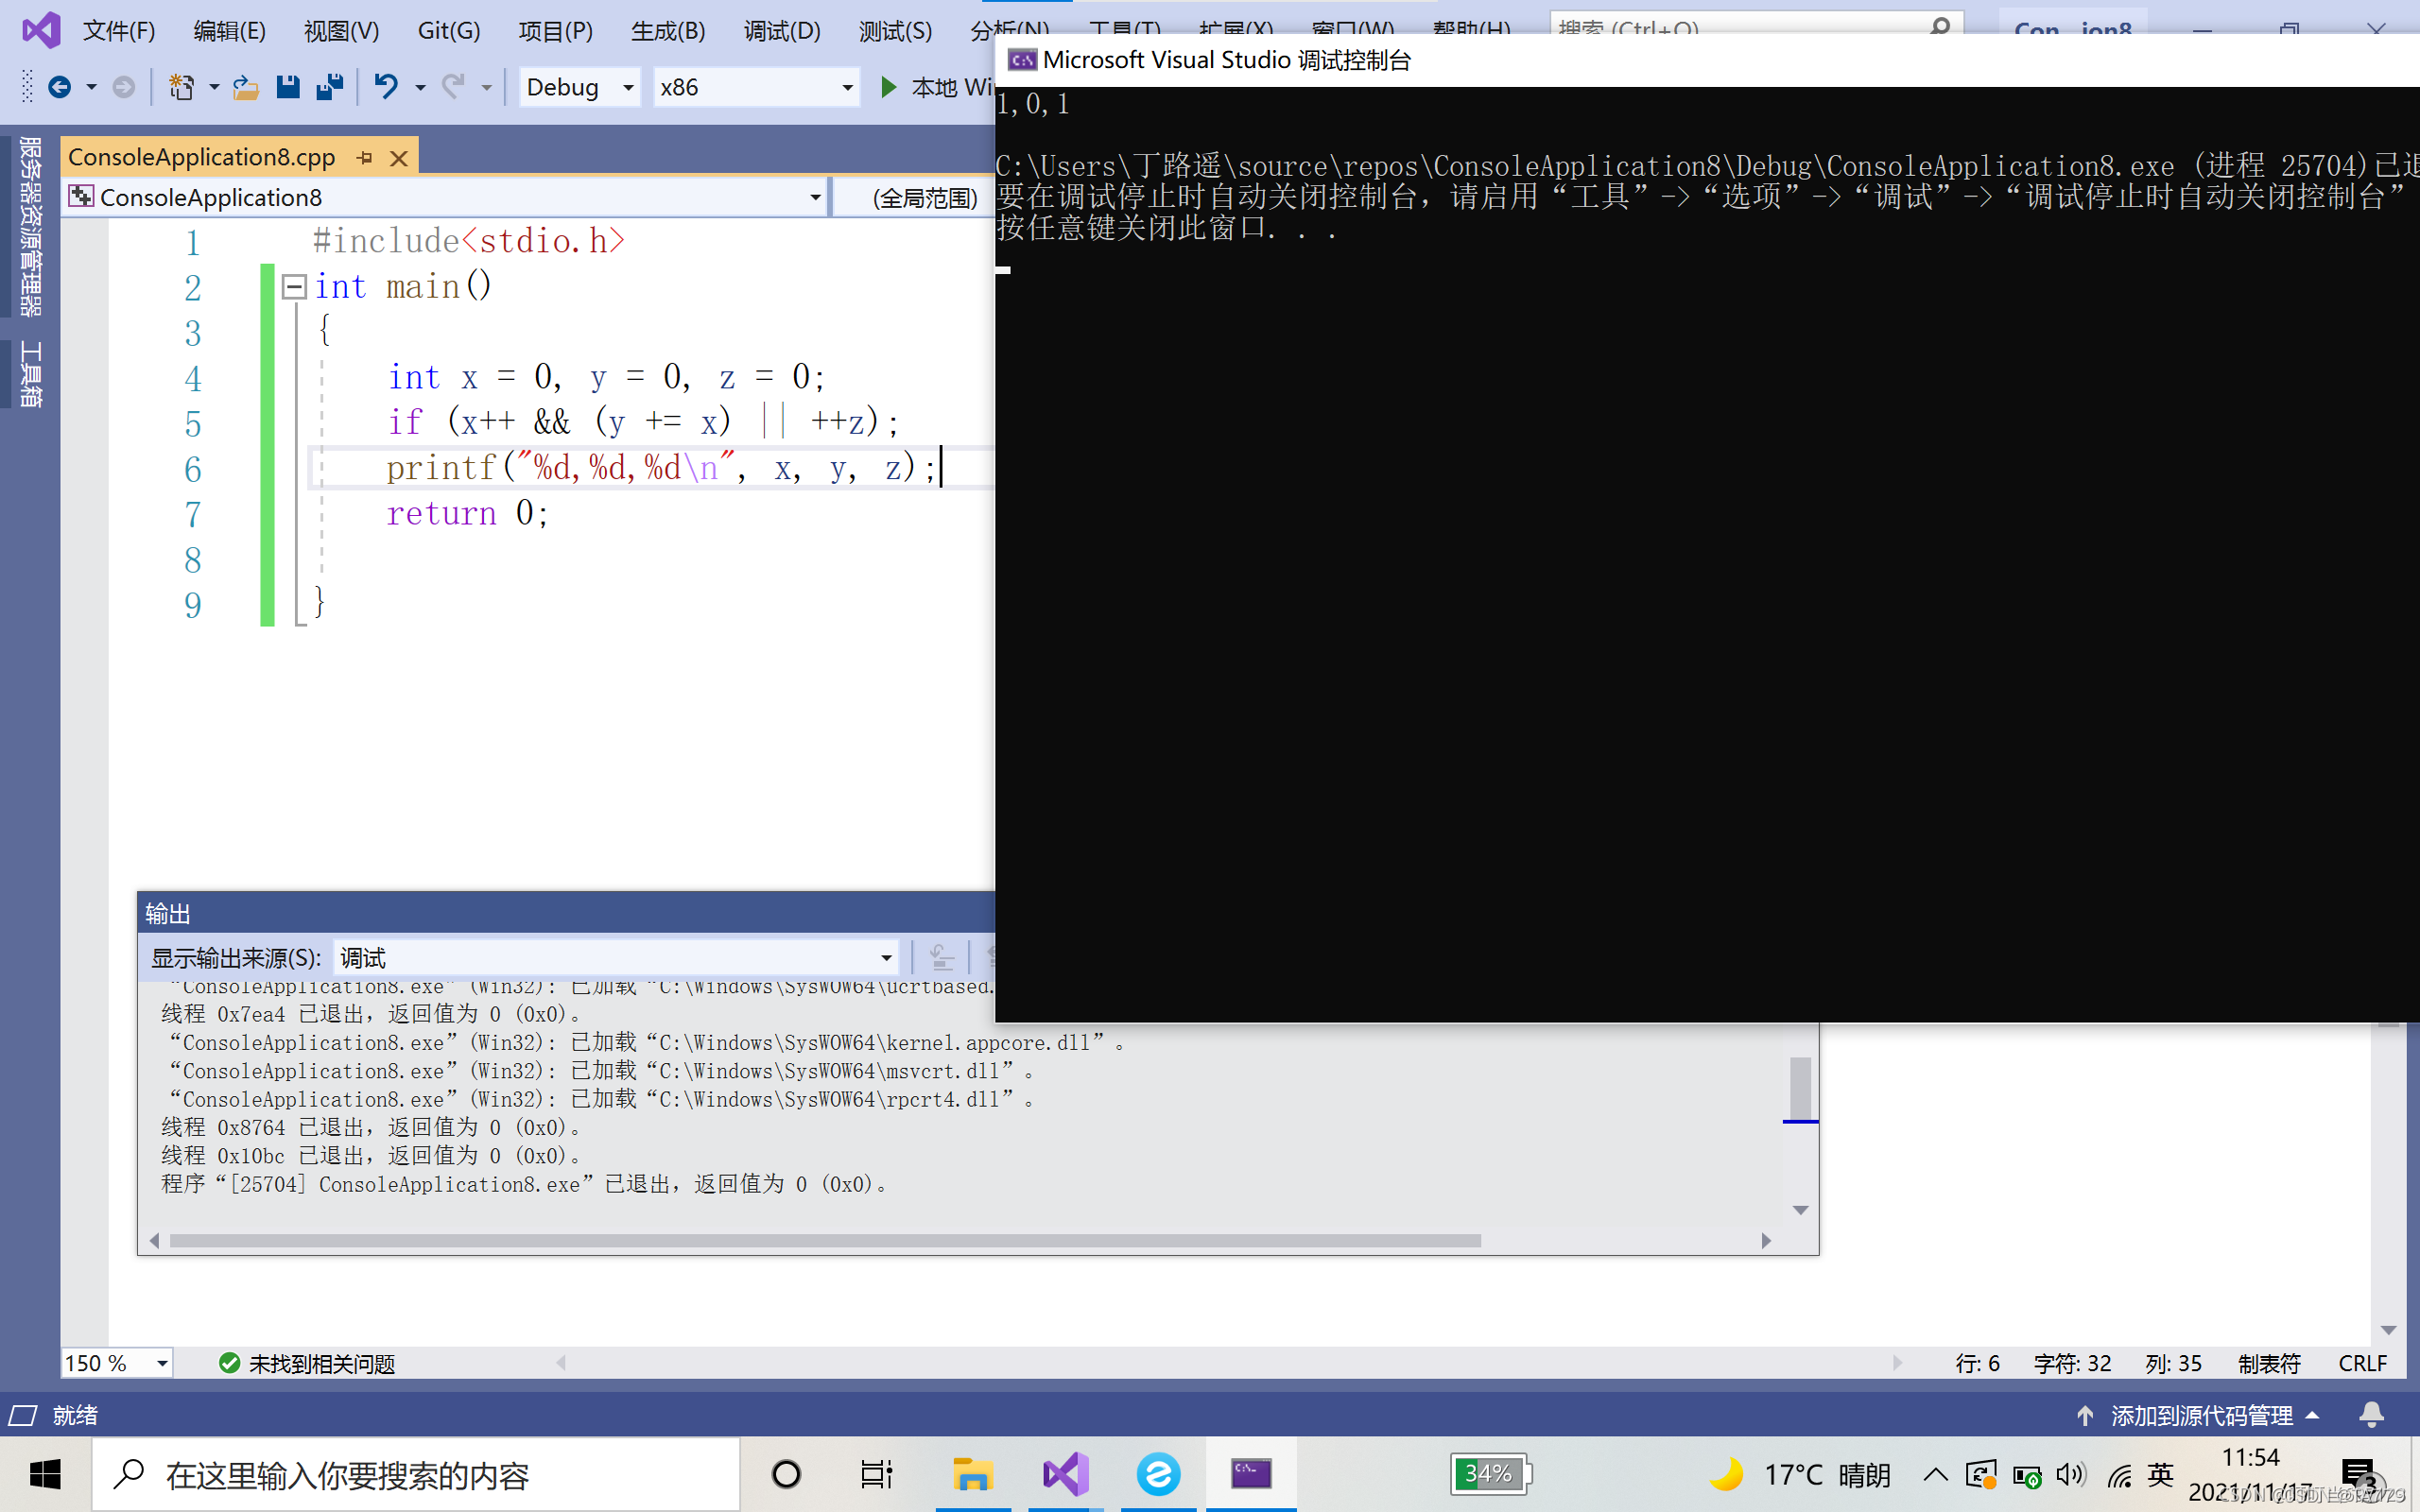This screenshot has width=2420, height=1512.
Task: Click the Undo arrow icon
Action: pos(385,88)
